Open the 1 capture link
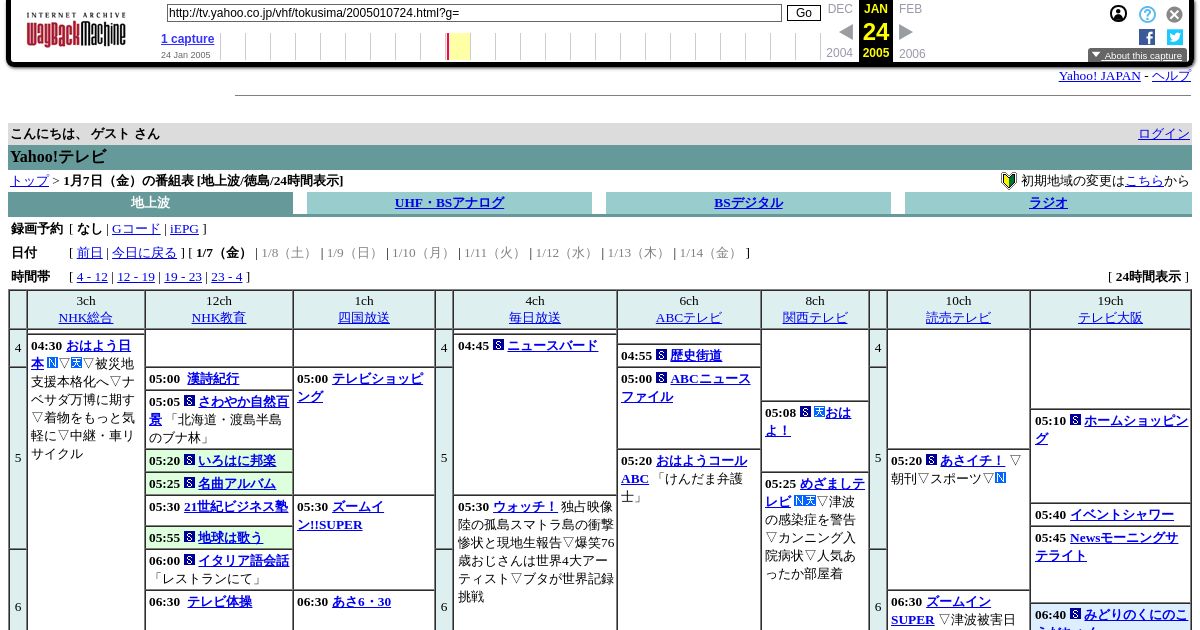The image size is (1200, 630). pyautogui.click(x=188, y=39)
